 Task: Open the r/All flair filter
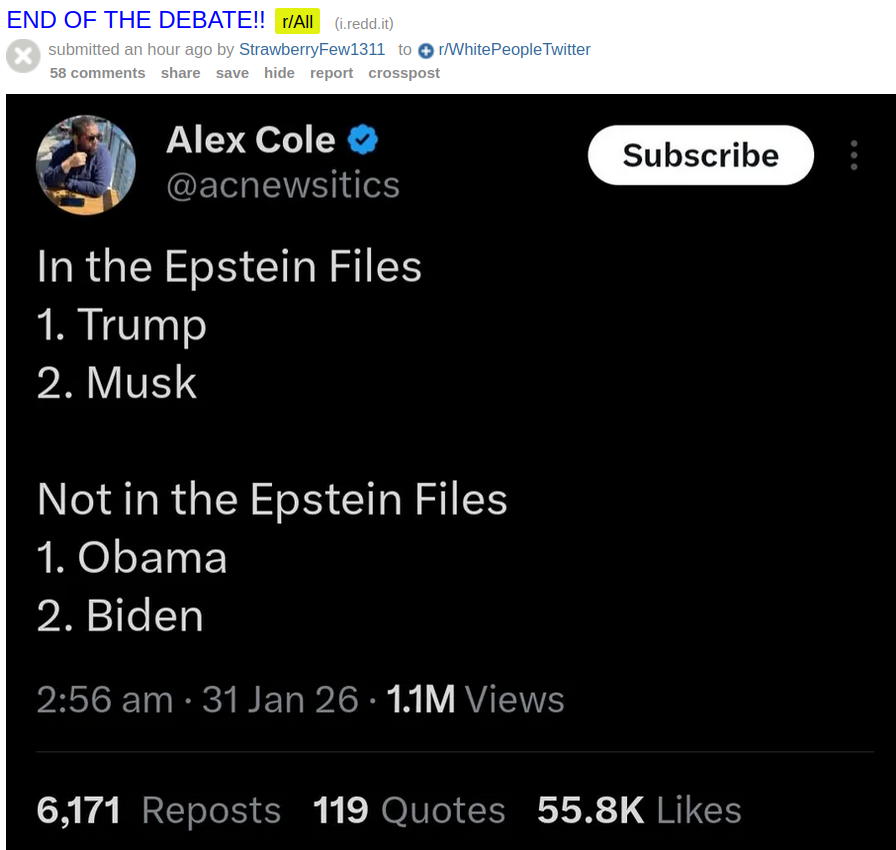[296, 20]
